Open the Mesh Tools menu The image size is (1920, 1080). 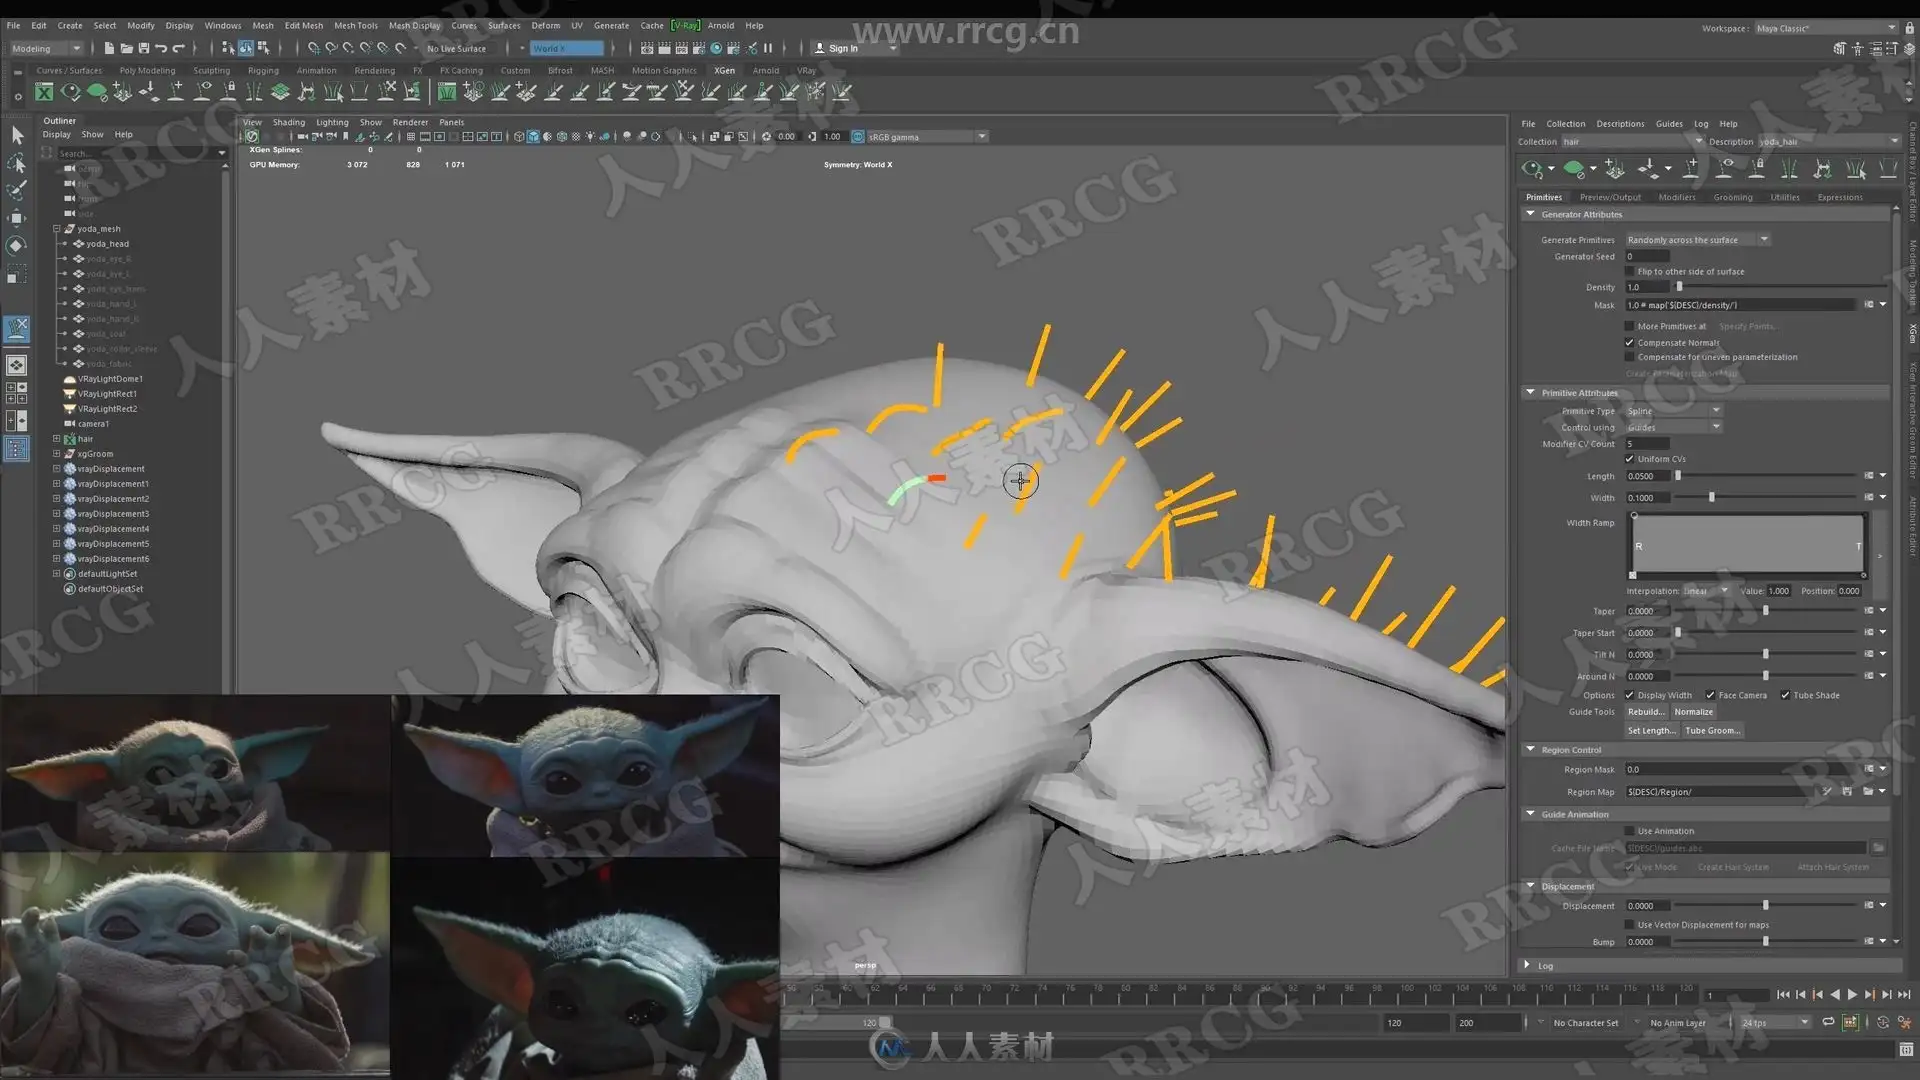coord(355,25)
